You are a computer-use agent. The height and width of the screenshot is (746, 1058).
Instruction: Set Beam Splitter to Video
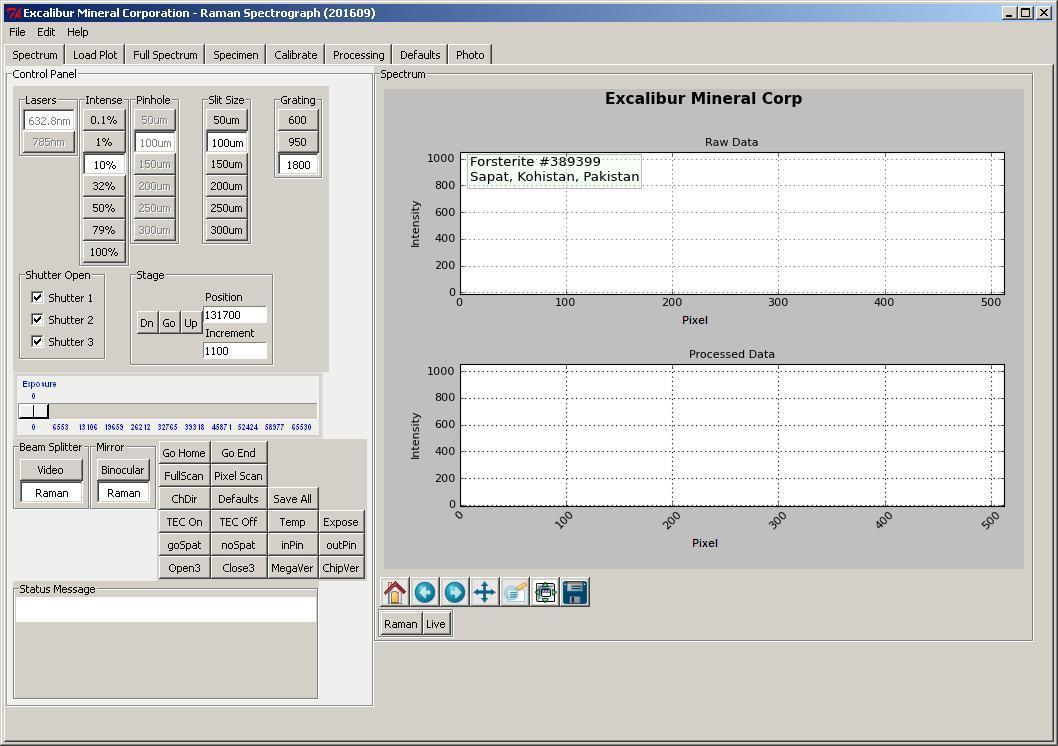pos(51,469)
